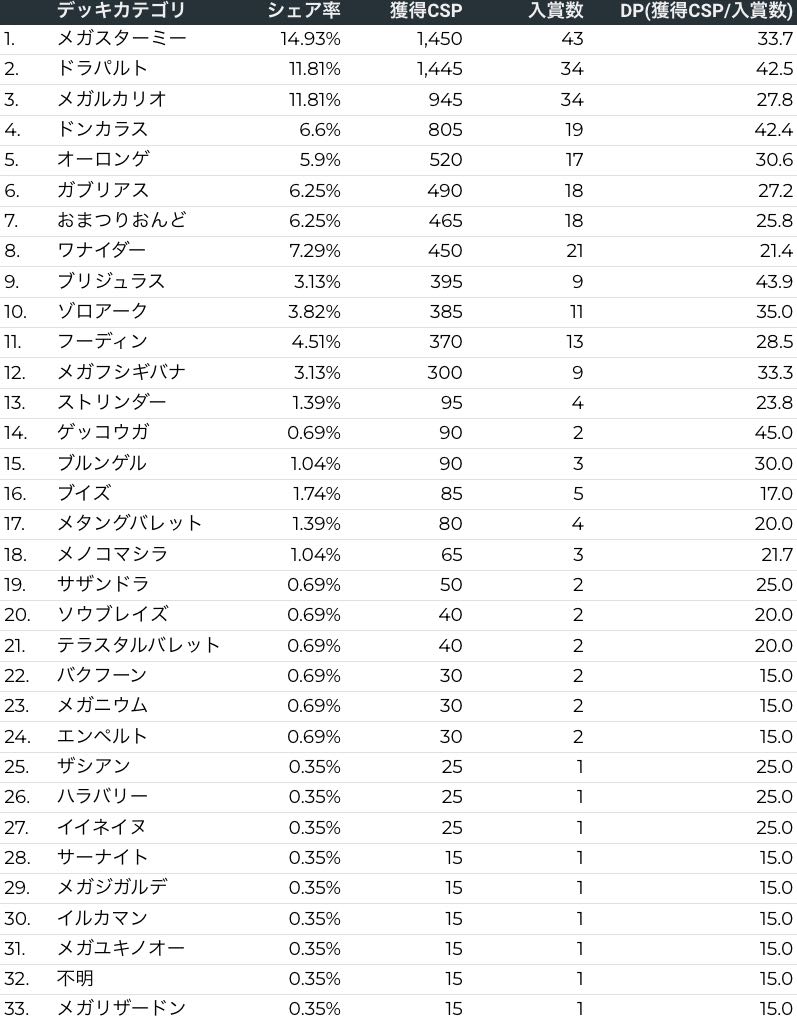Click the ブリジュラス deck name
This screenshot has height=1023, width=797.
coord(111,281)
